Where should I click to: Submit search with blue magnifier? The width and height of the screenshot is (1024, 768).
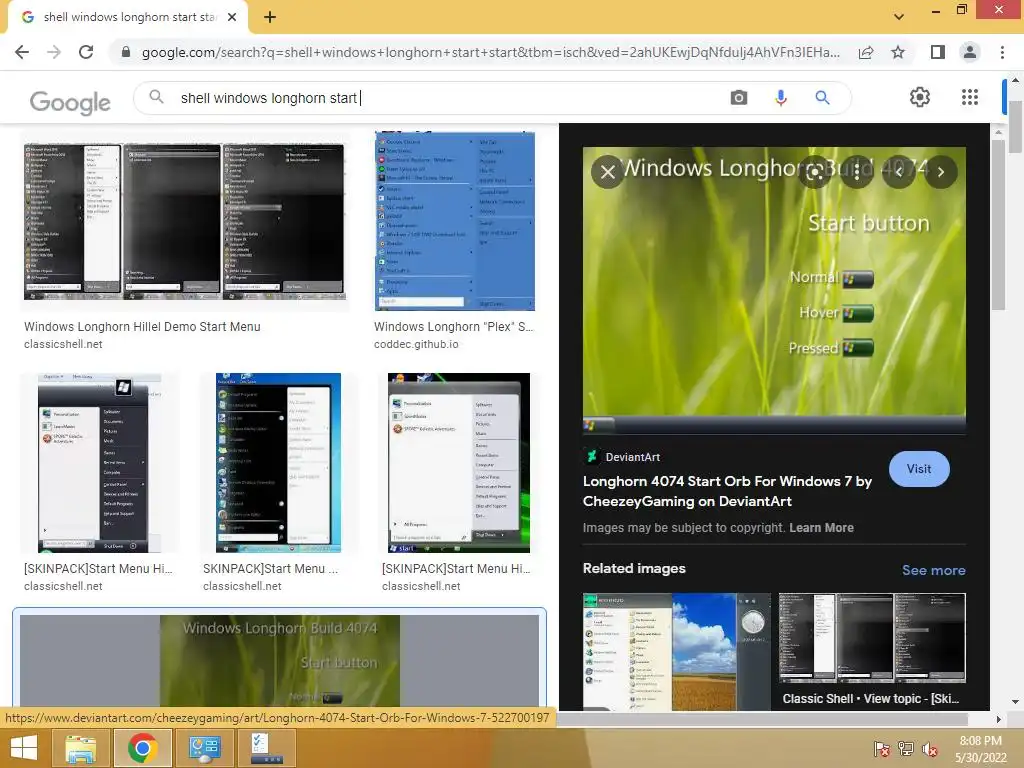pyautogui.click(x=822, y=98)
